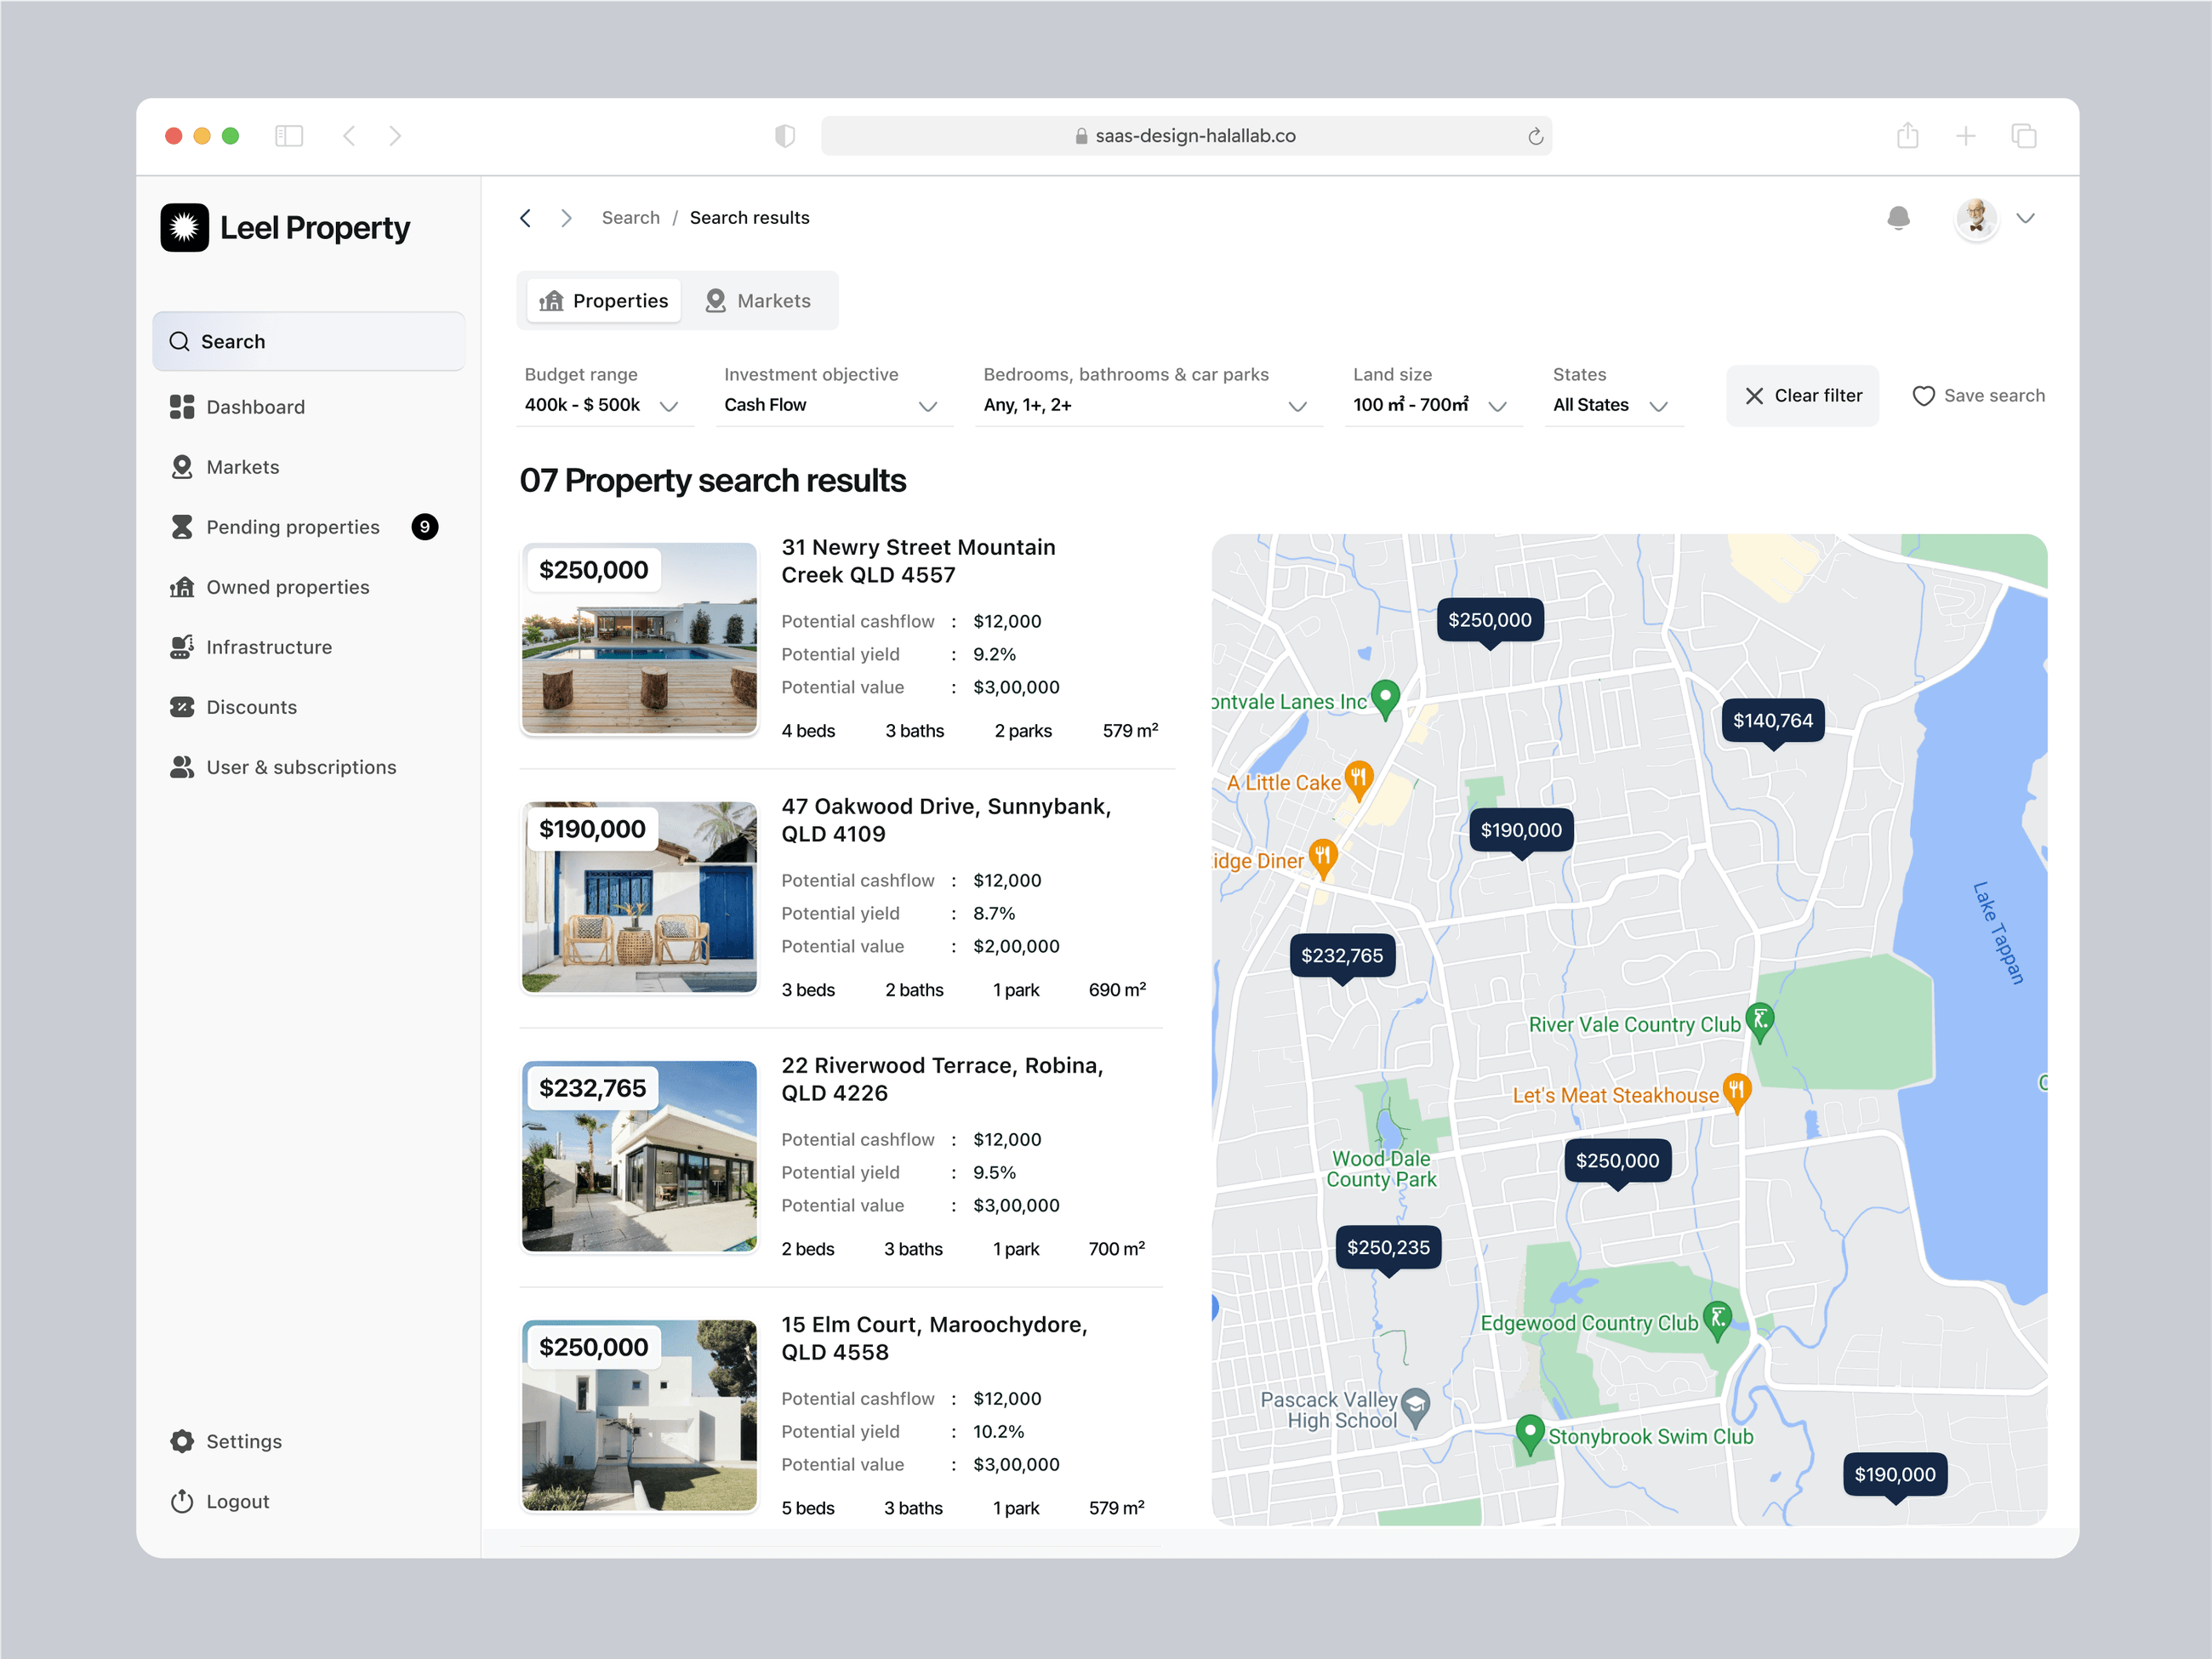Click the $140,764 map price marker
The image size is (2212, 1659).
pos(1772,721)
